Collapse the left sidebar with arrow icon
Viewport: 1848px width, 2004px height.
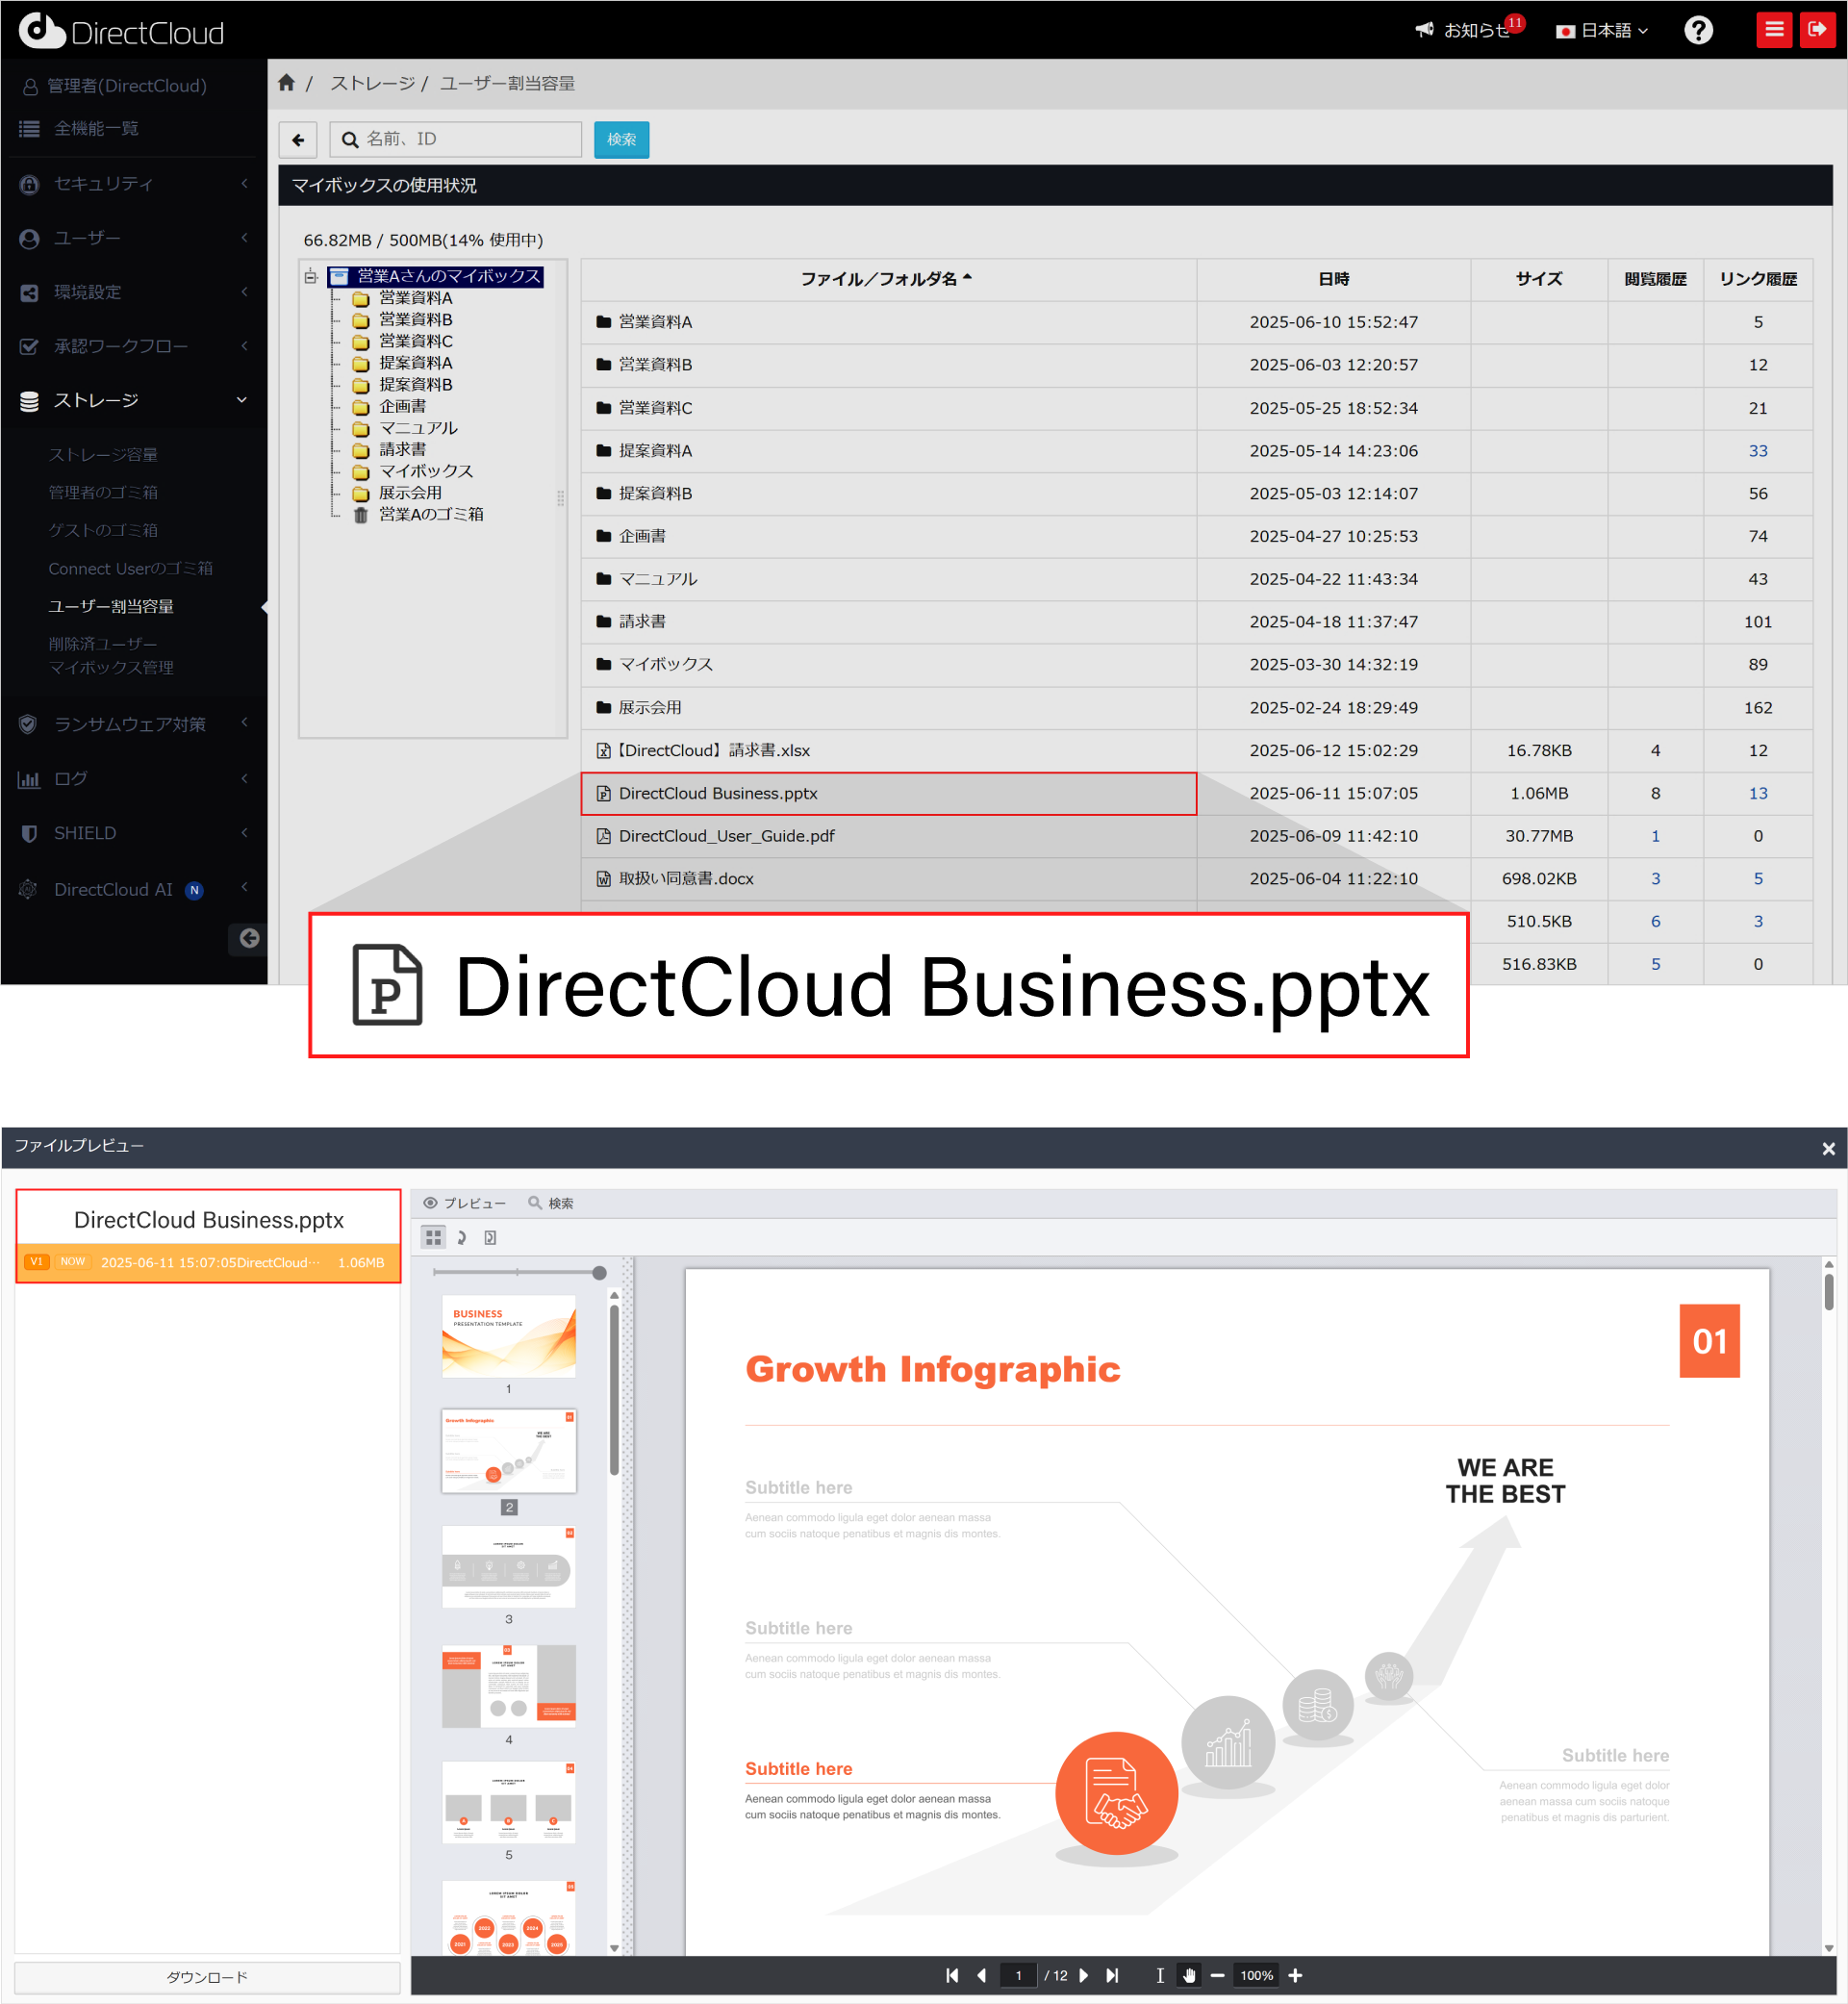click(249, 937)
